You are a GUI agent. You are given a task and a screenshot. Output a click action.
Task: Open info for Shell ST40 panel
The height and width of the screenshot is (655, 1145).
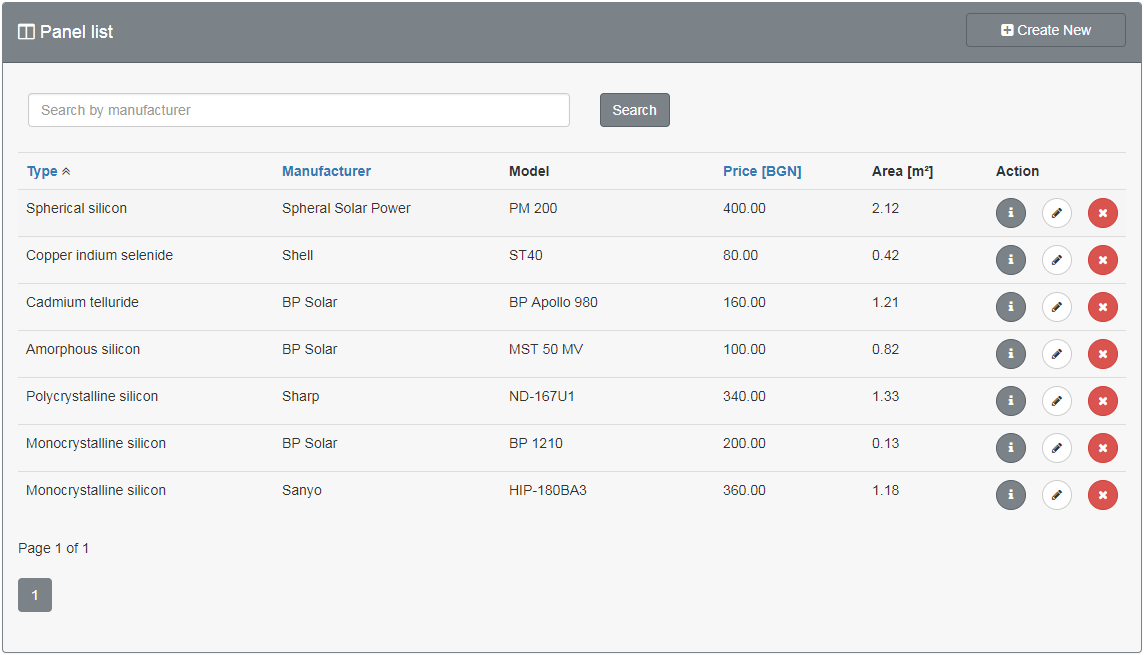click(x=1011, y=260)
